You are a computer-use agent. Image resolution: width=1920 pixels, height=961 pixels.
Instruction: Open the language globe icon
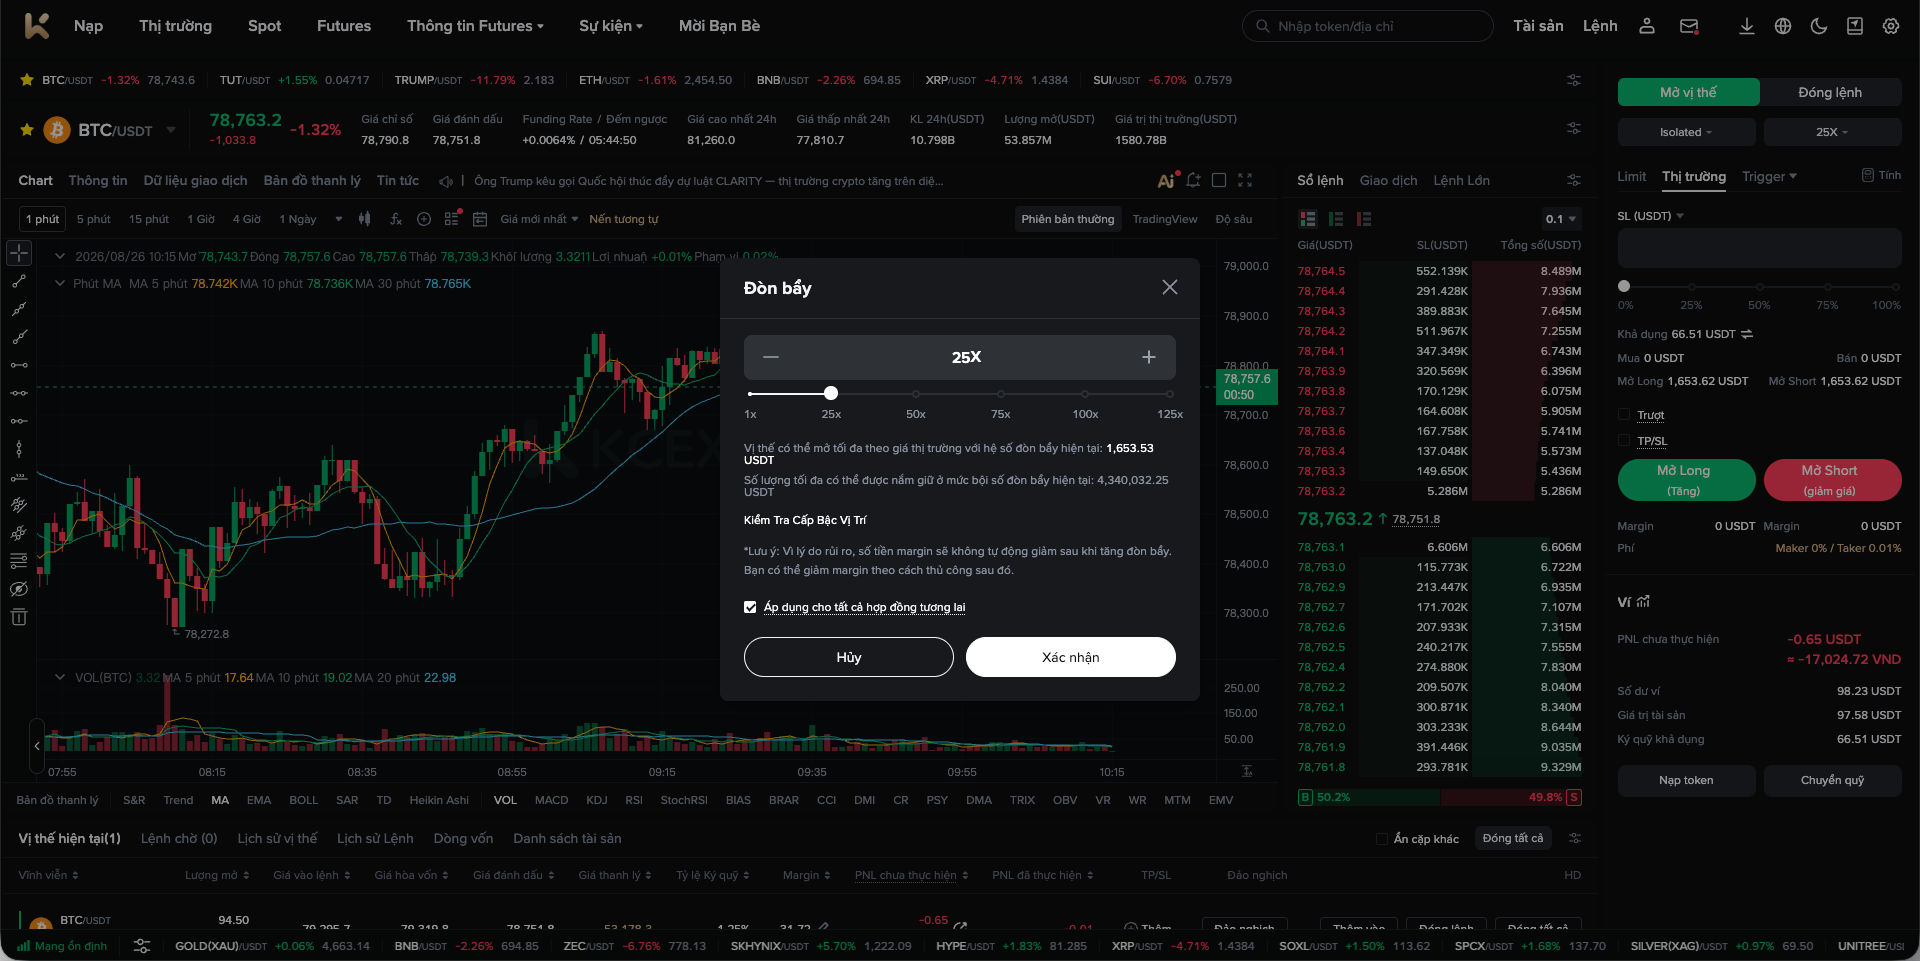pos(1783,26)
